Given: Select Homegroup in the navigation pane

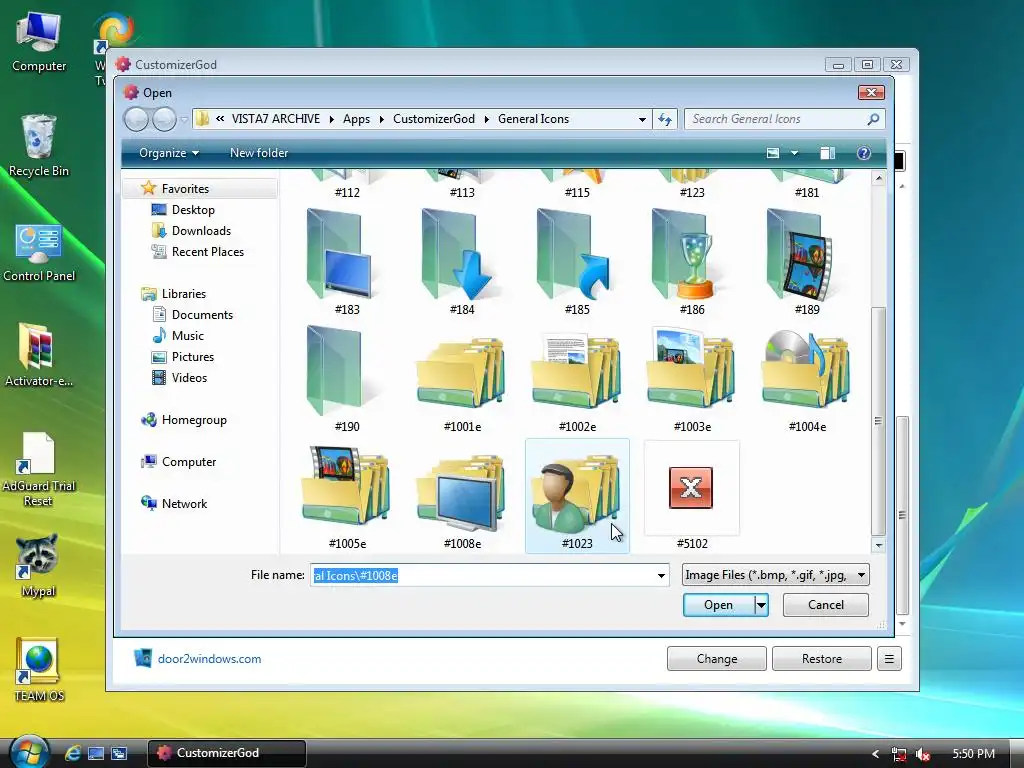Looking at the screenshot, I should tap(194, 420).
